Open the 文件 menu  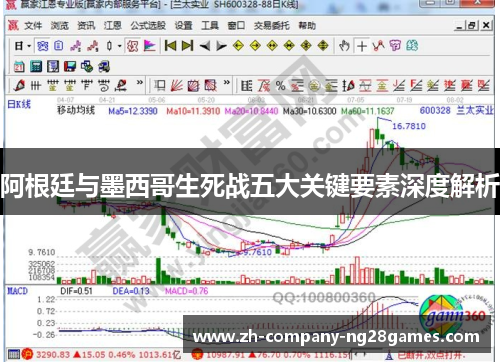[33, 26]
